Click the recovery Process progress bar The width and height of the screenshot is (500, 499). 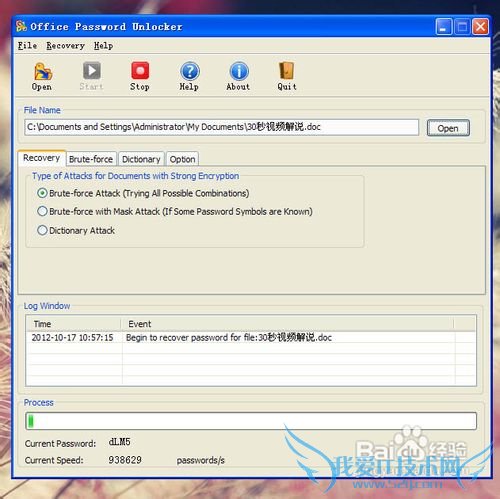click(x=251, y=421)
